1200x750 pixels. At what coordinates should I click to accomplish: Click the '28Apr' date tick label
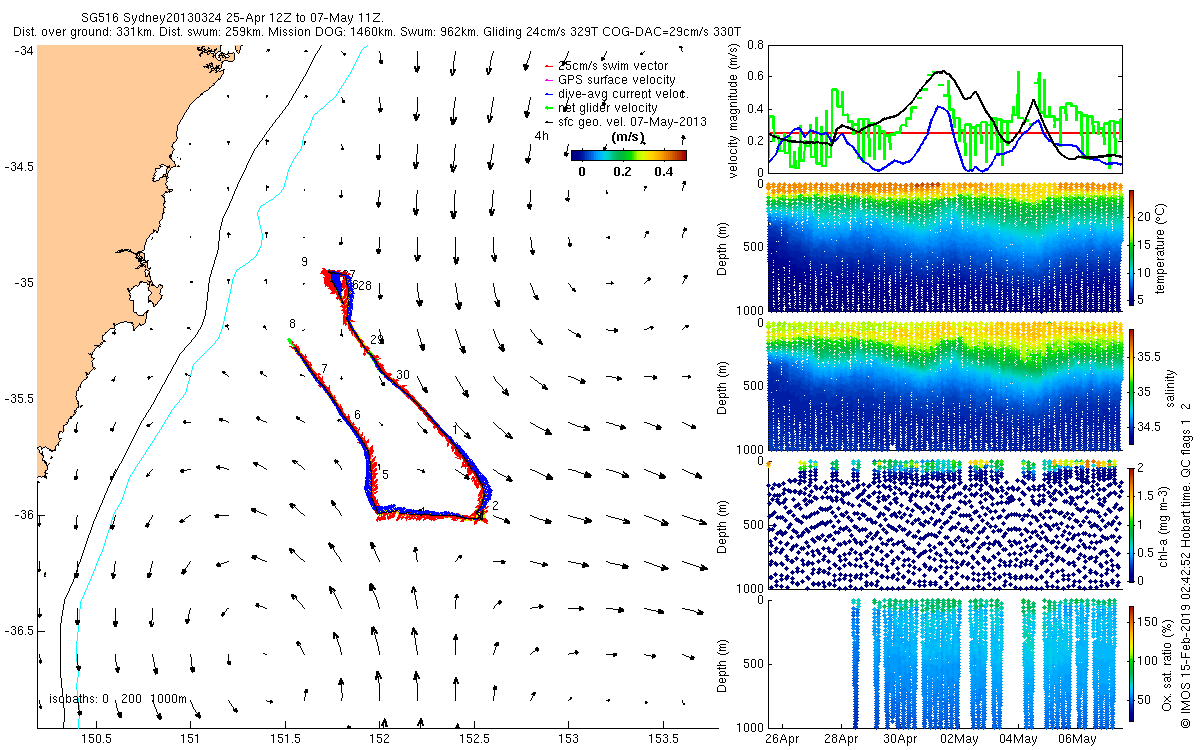click(x=841, y=740)
